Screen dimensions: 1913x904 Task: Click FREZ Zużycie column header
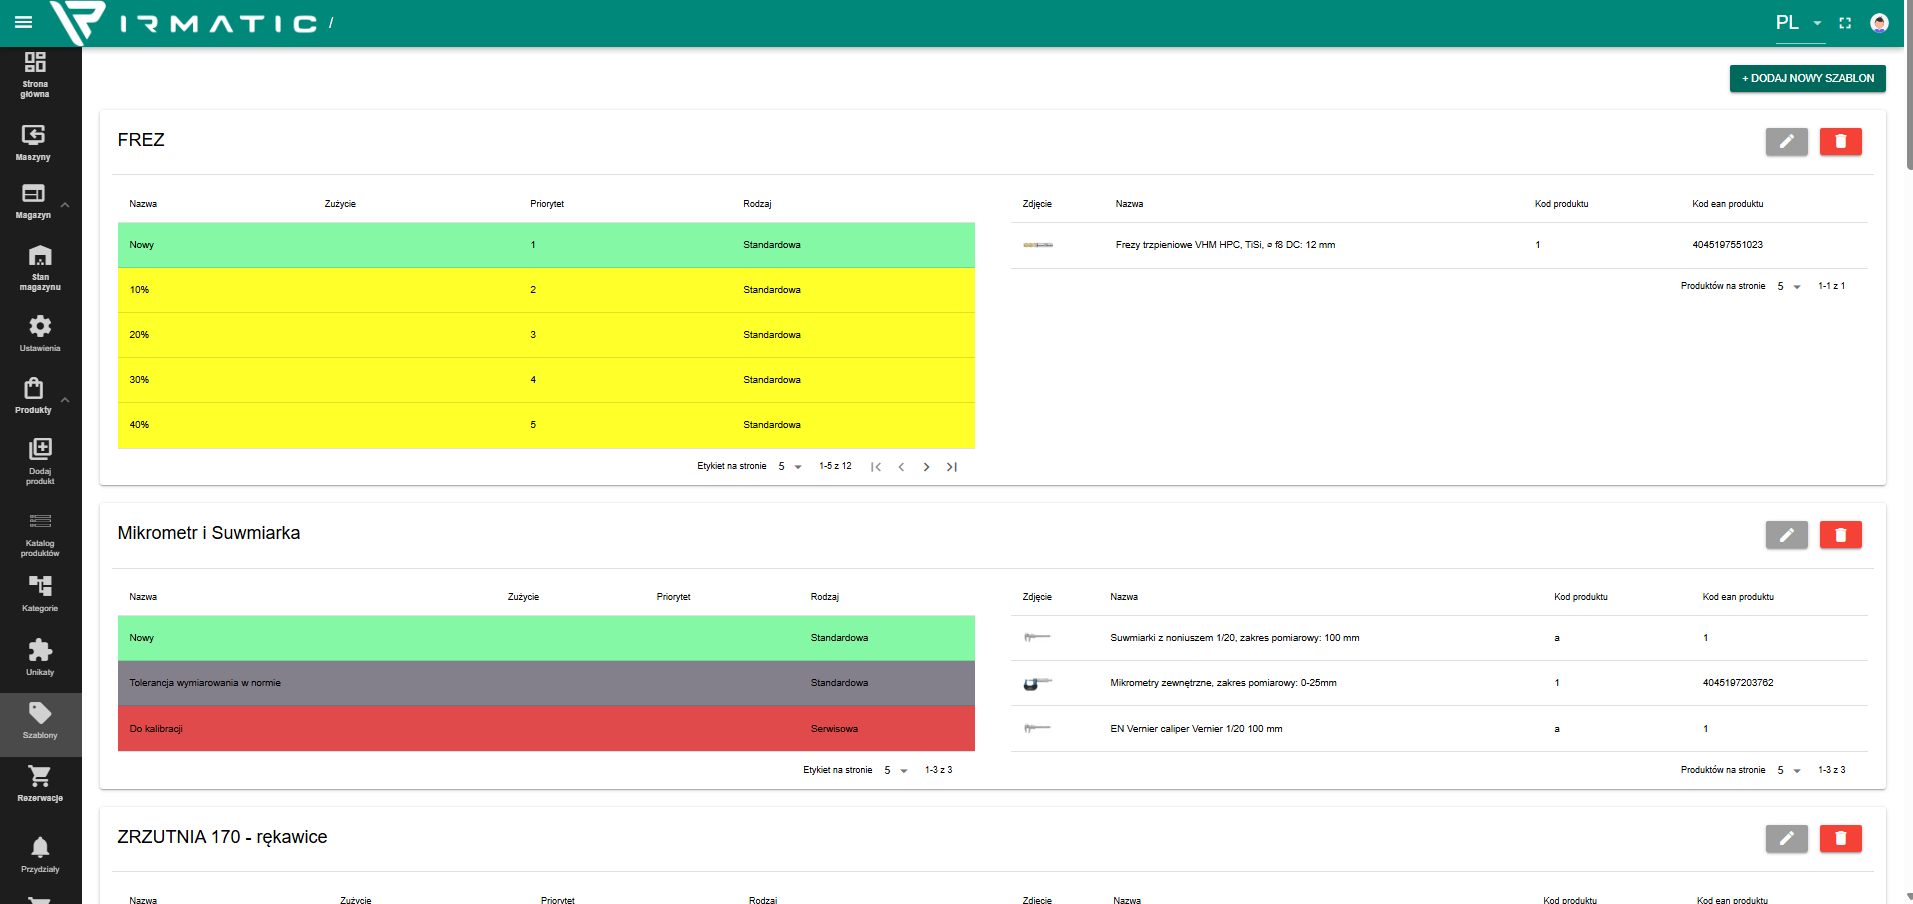pos(340,204)
